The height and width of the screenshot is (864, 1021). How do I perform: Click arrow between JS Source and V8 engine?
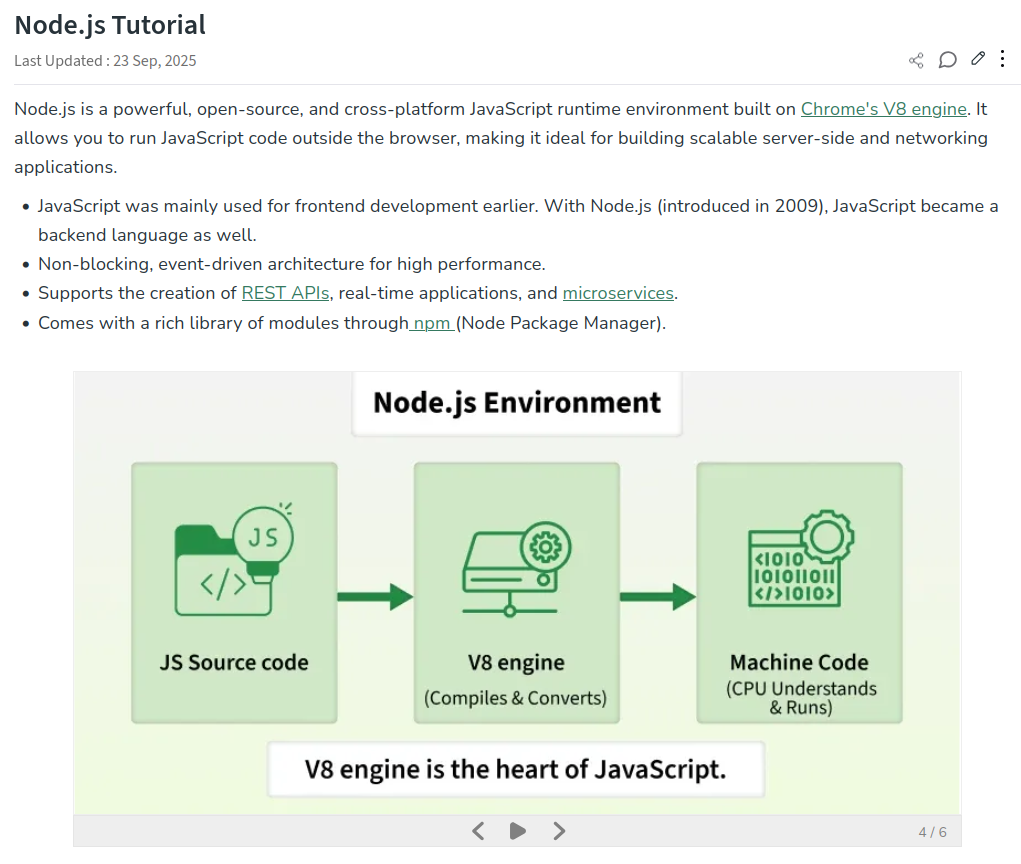coord(375,597)
